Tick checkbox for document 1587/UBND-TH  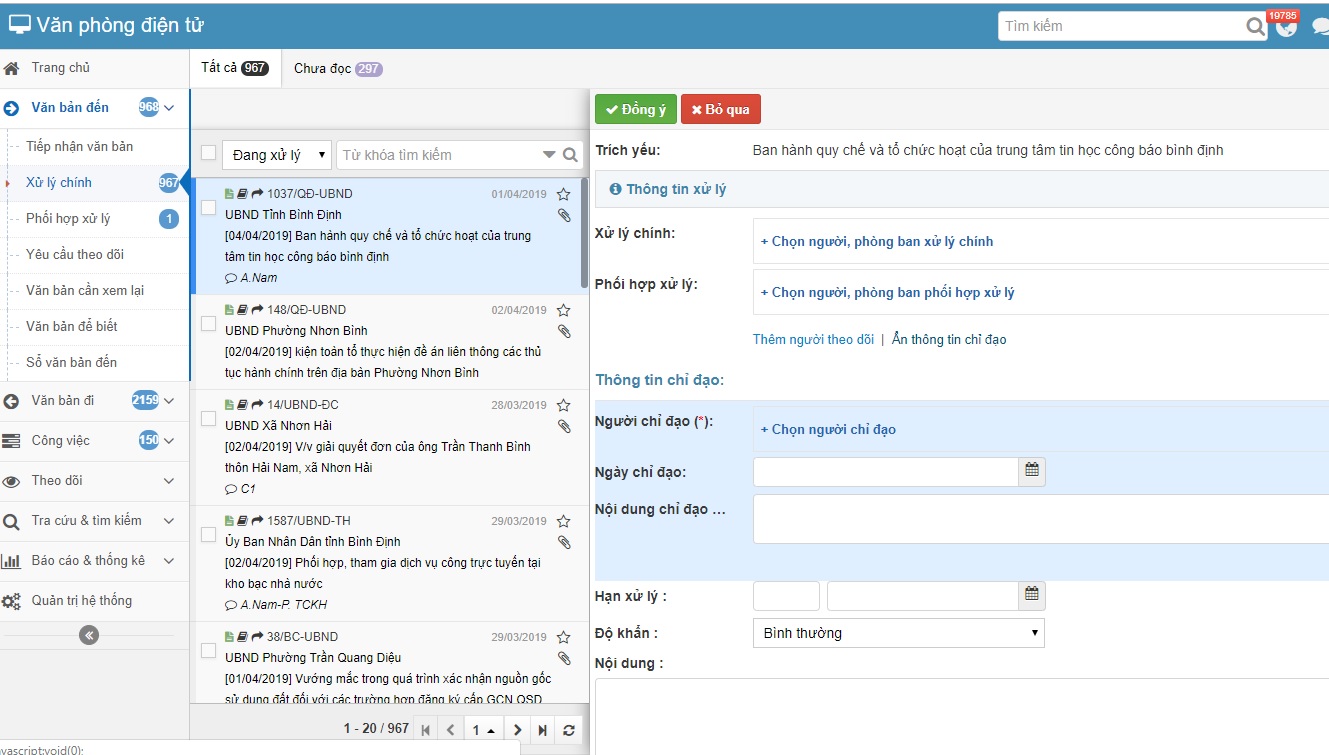208,534
